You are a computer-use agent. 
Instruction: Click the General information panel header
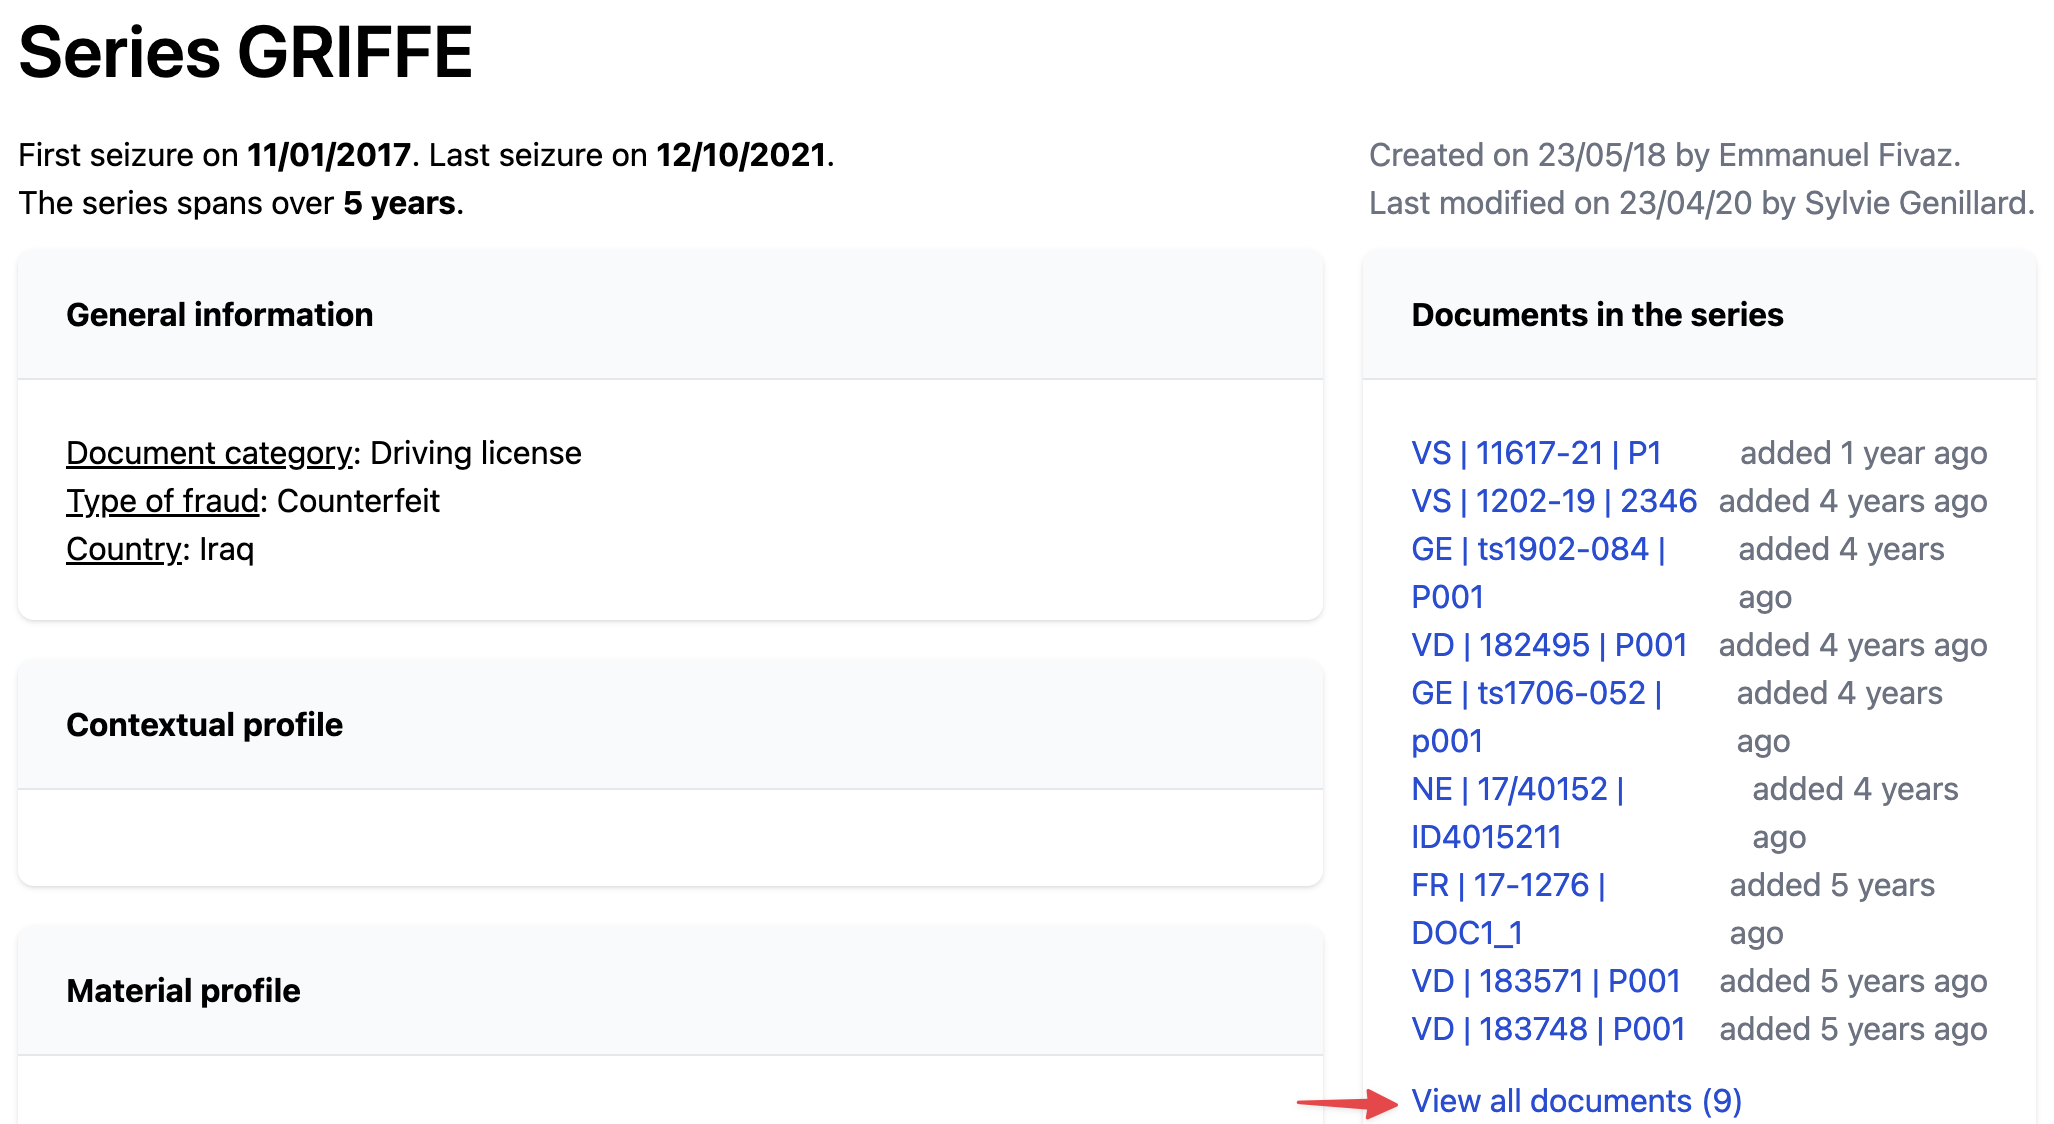click(x=219, y=315)
